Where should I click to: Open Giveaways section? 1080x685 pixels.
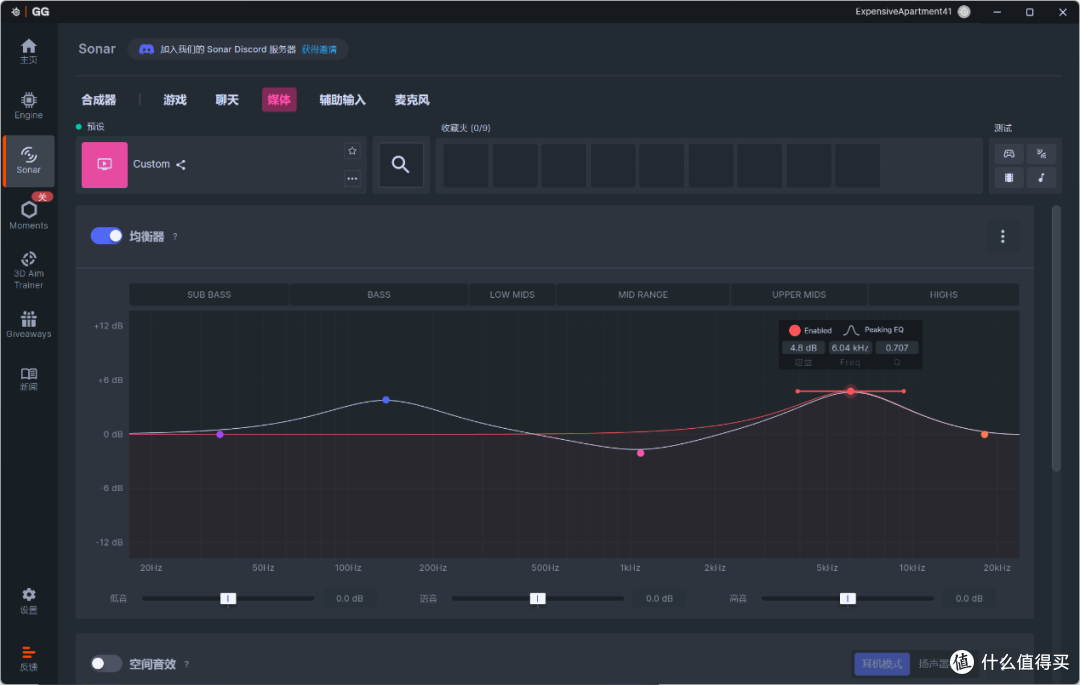[28, 324]
